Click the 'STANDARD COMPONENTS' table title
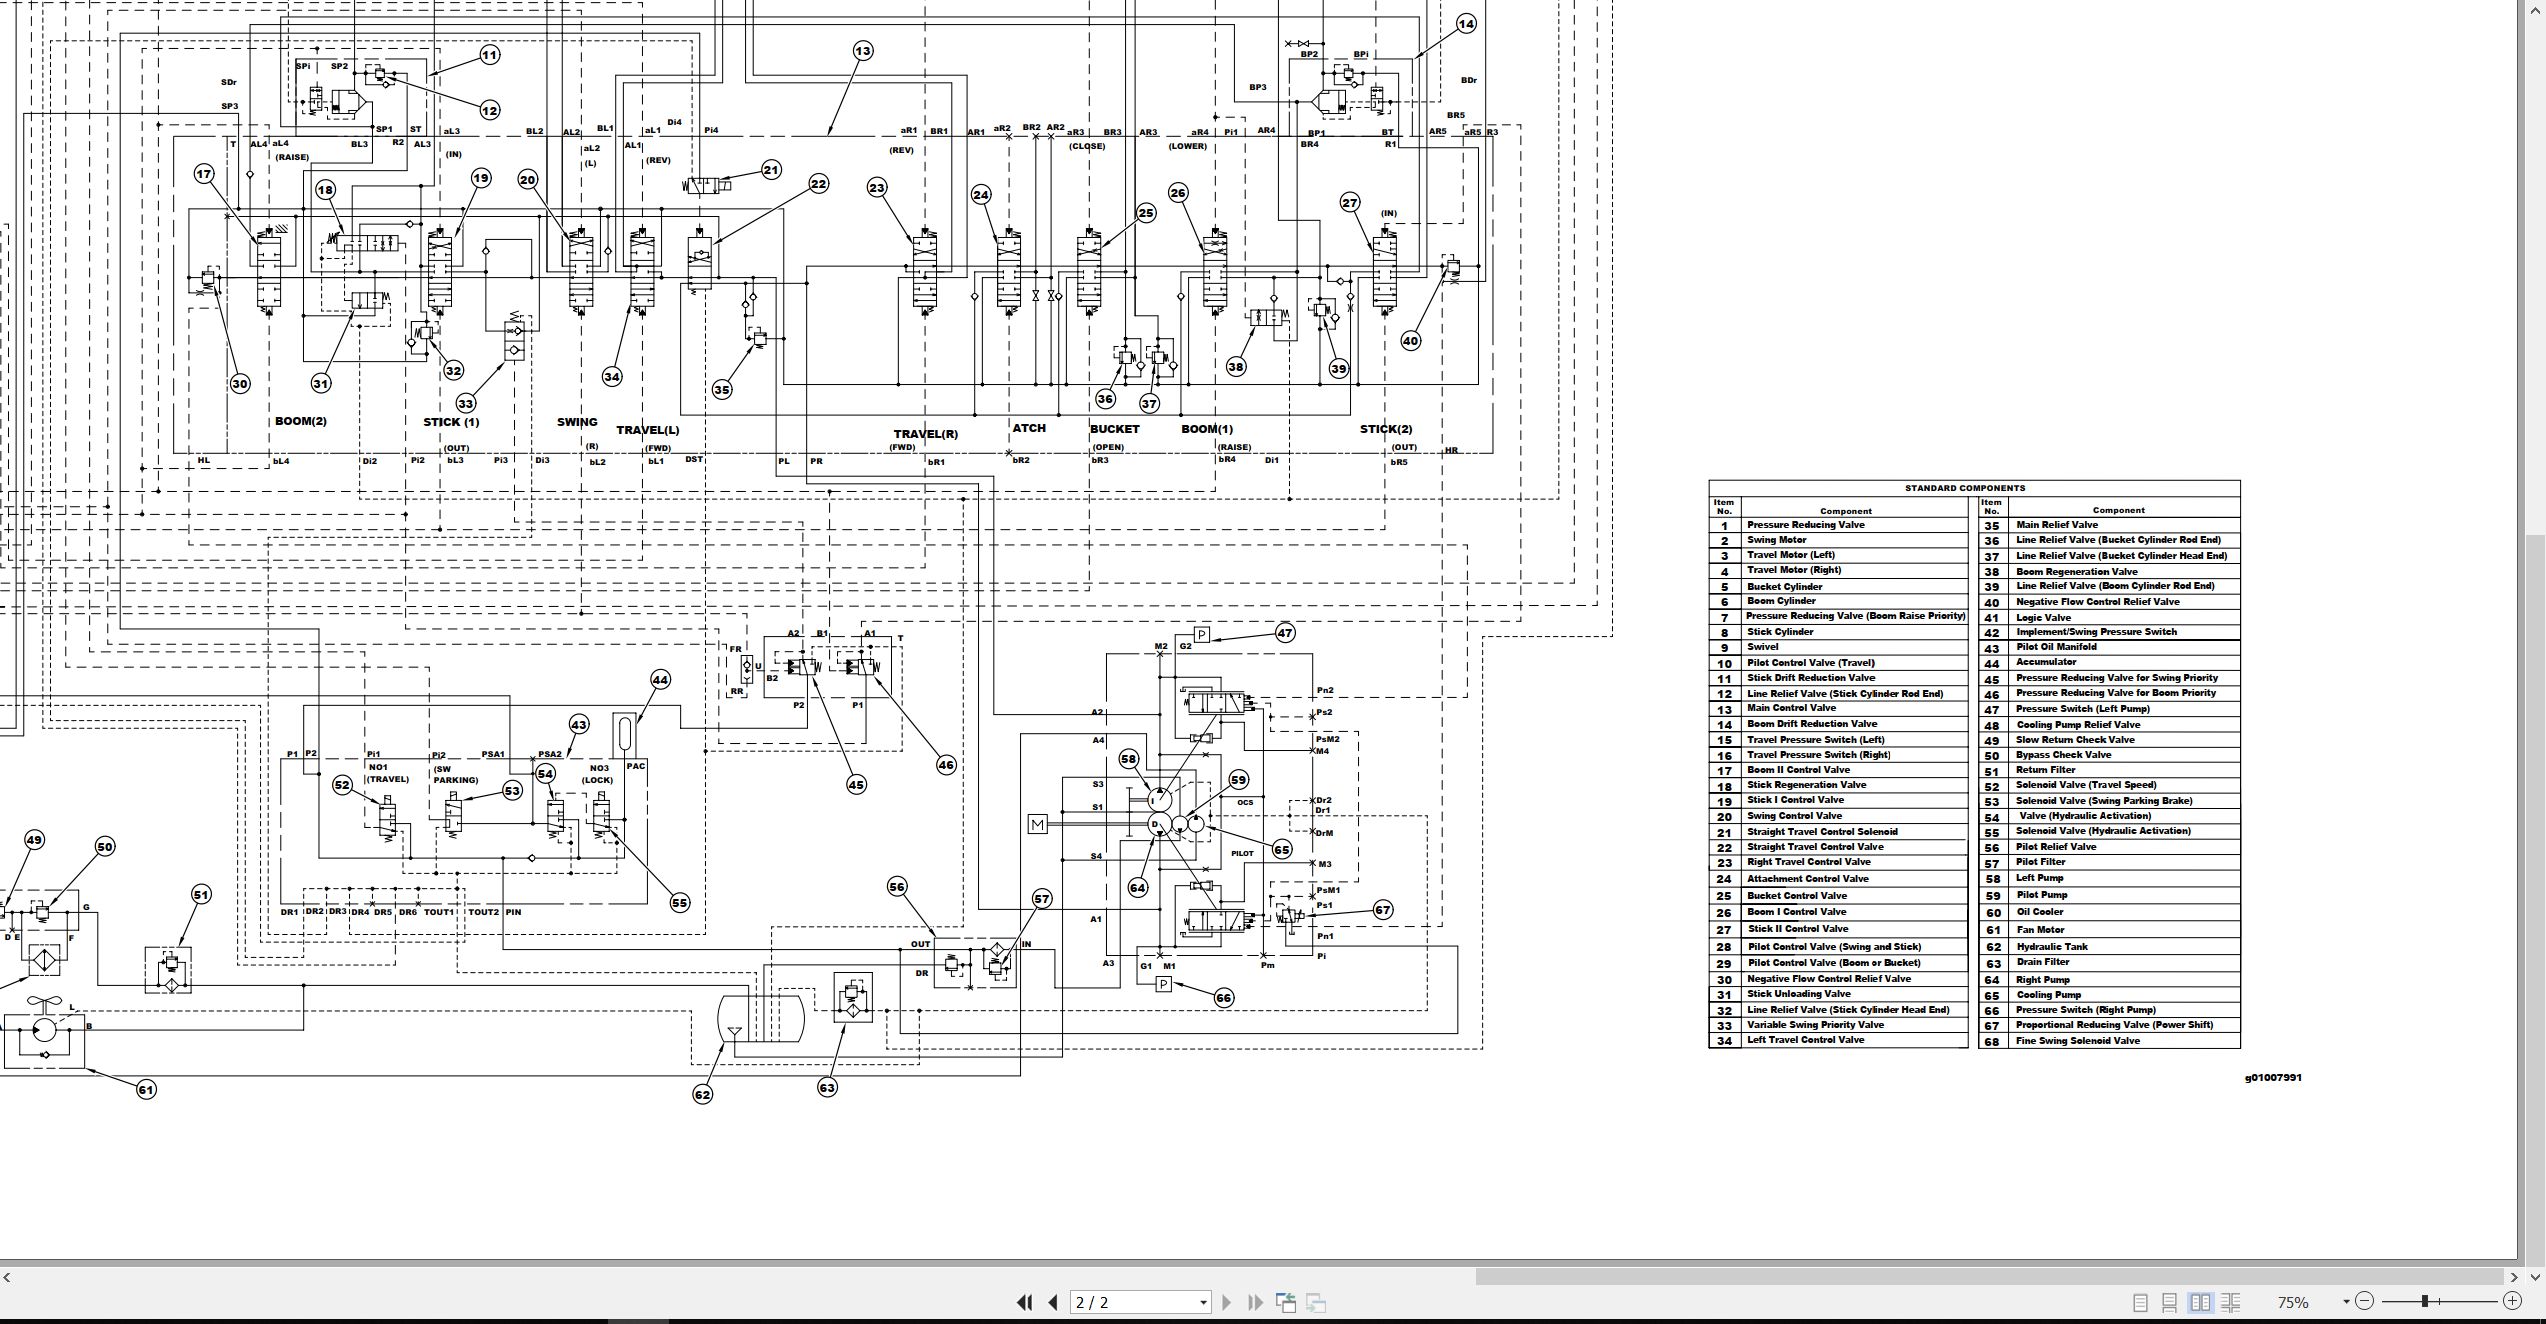Image resolution: width=2546 pixels, height=1324 pixels. click(1965, 488)
